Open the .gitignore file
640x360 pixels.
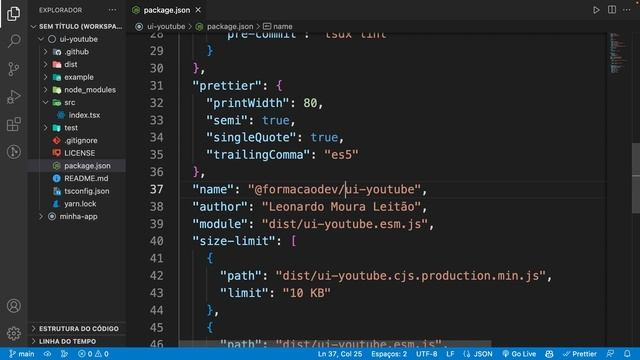coord(81,140)
